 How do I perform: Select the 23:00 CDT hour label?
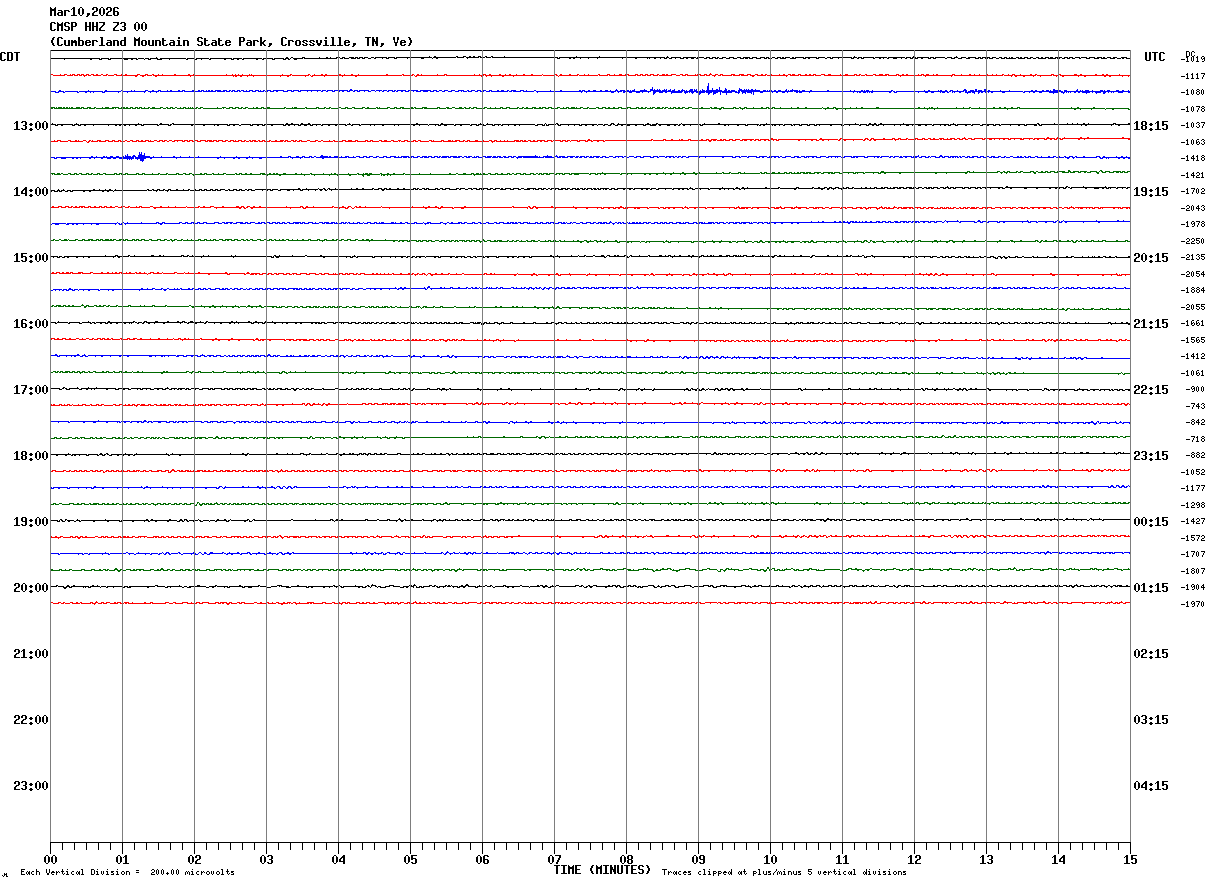pyautogui.click(x=30, y=786)
